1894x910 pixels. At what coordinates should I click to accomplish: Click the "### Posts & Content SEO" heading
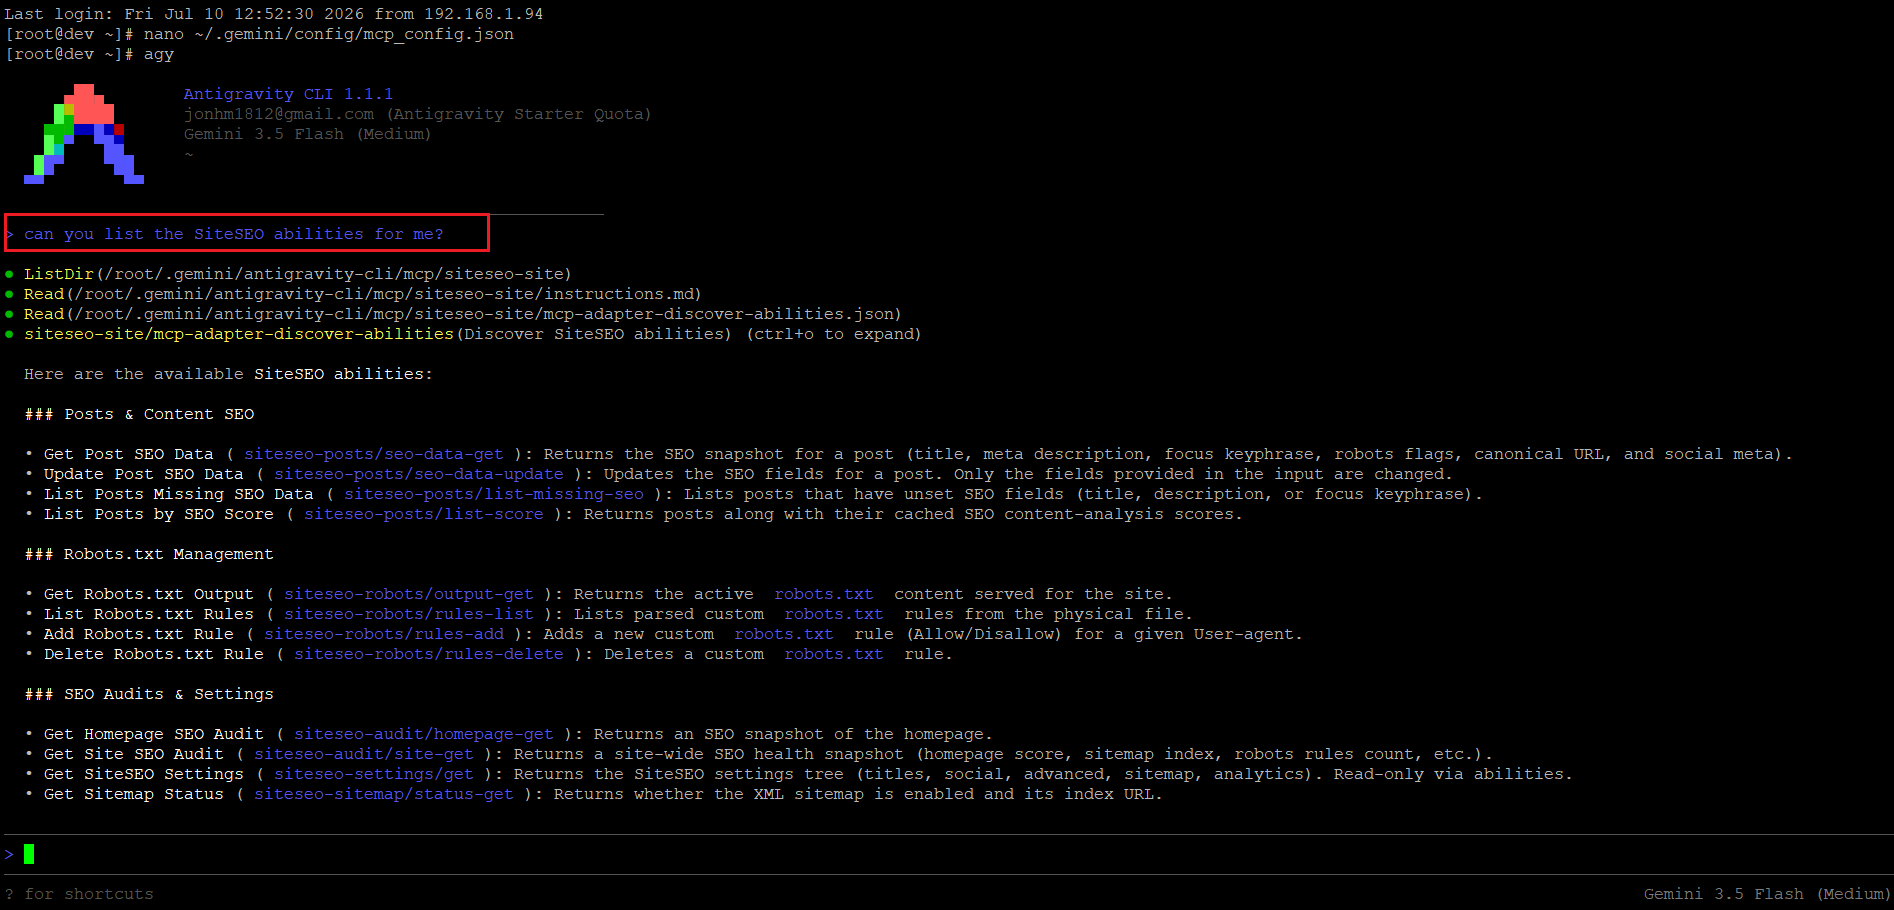click(139, 414)
